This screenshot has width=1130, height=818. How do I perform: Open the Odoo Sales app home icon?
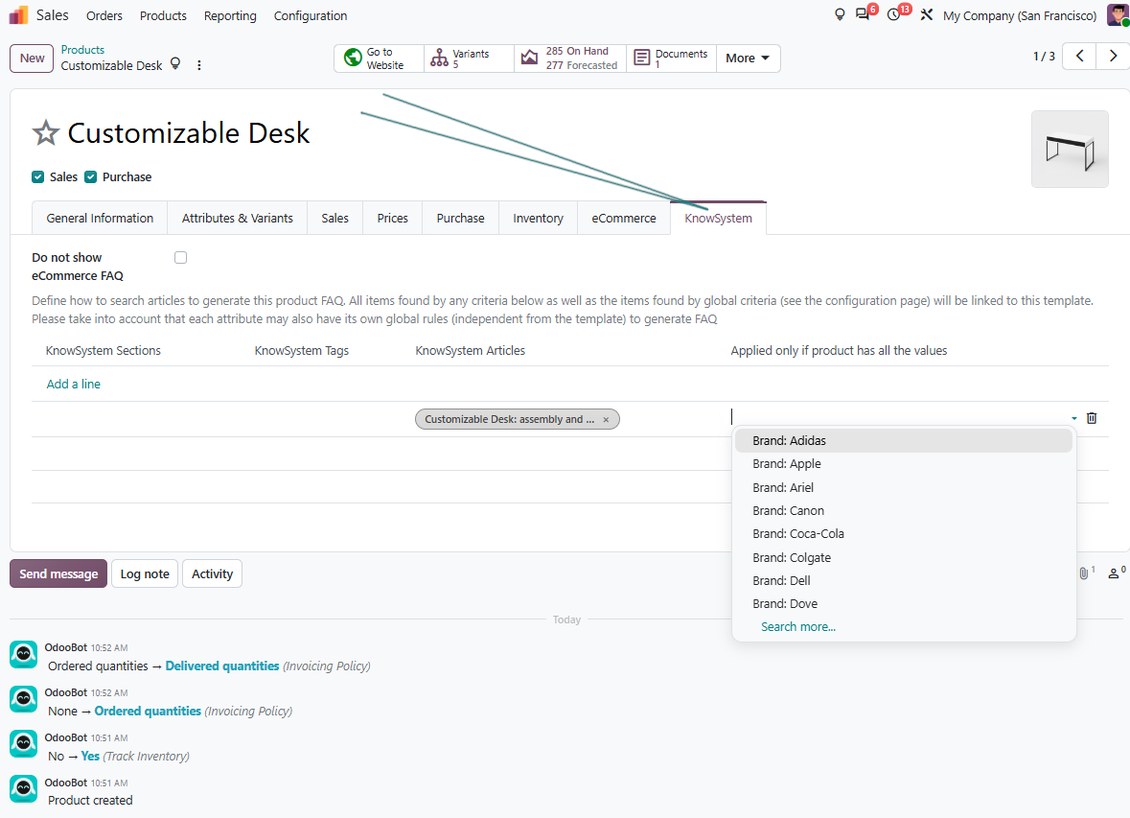coord(19,15)
